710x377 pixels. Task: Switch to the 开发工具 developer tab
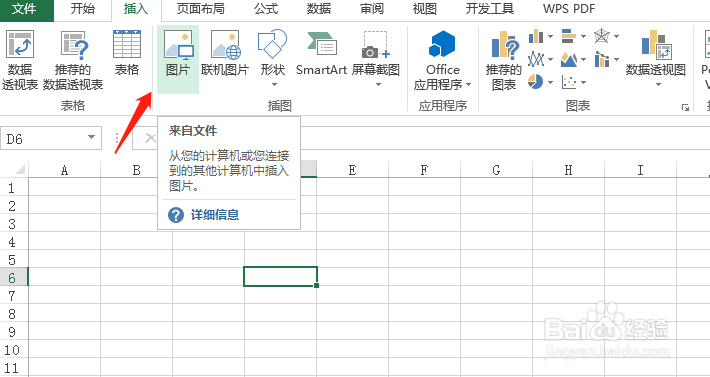click(490, 9)
